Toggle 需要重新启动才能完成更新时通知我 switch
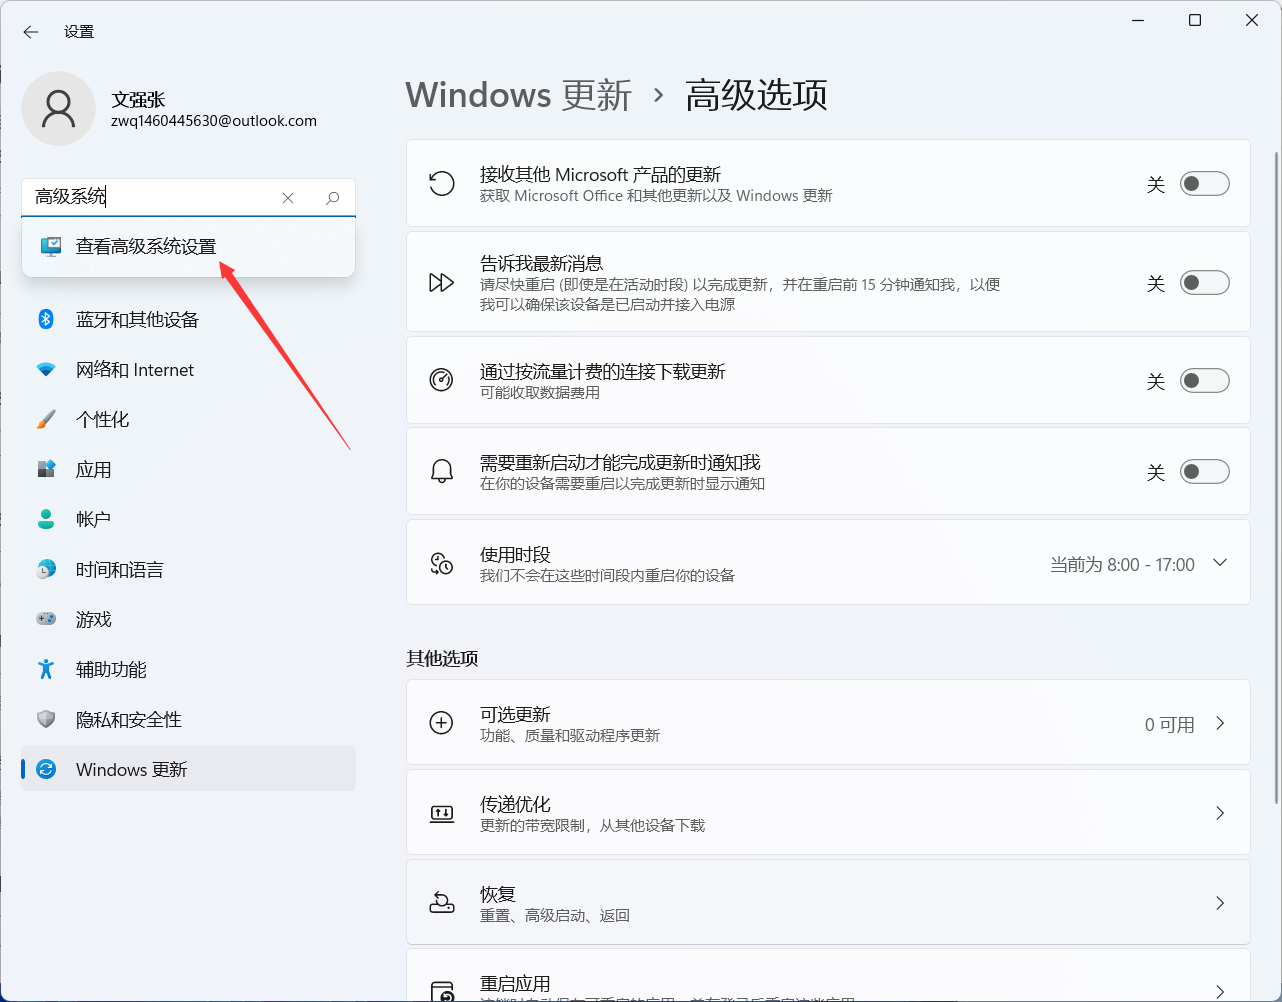 click(x=1204, y=472)
